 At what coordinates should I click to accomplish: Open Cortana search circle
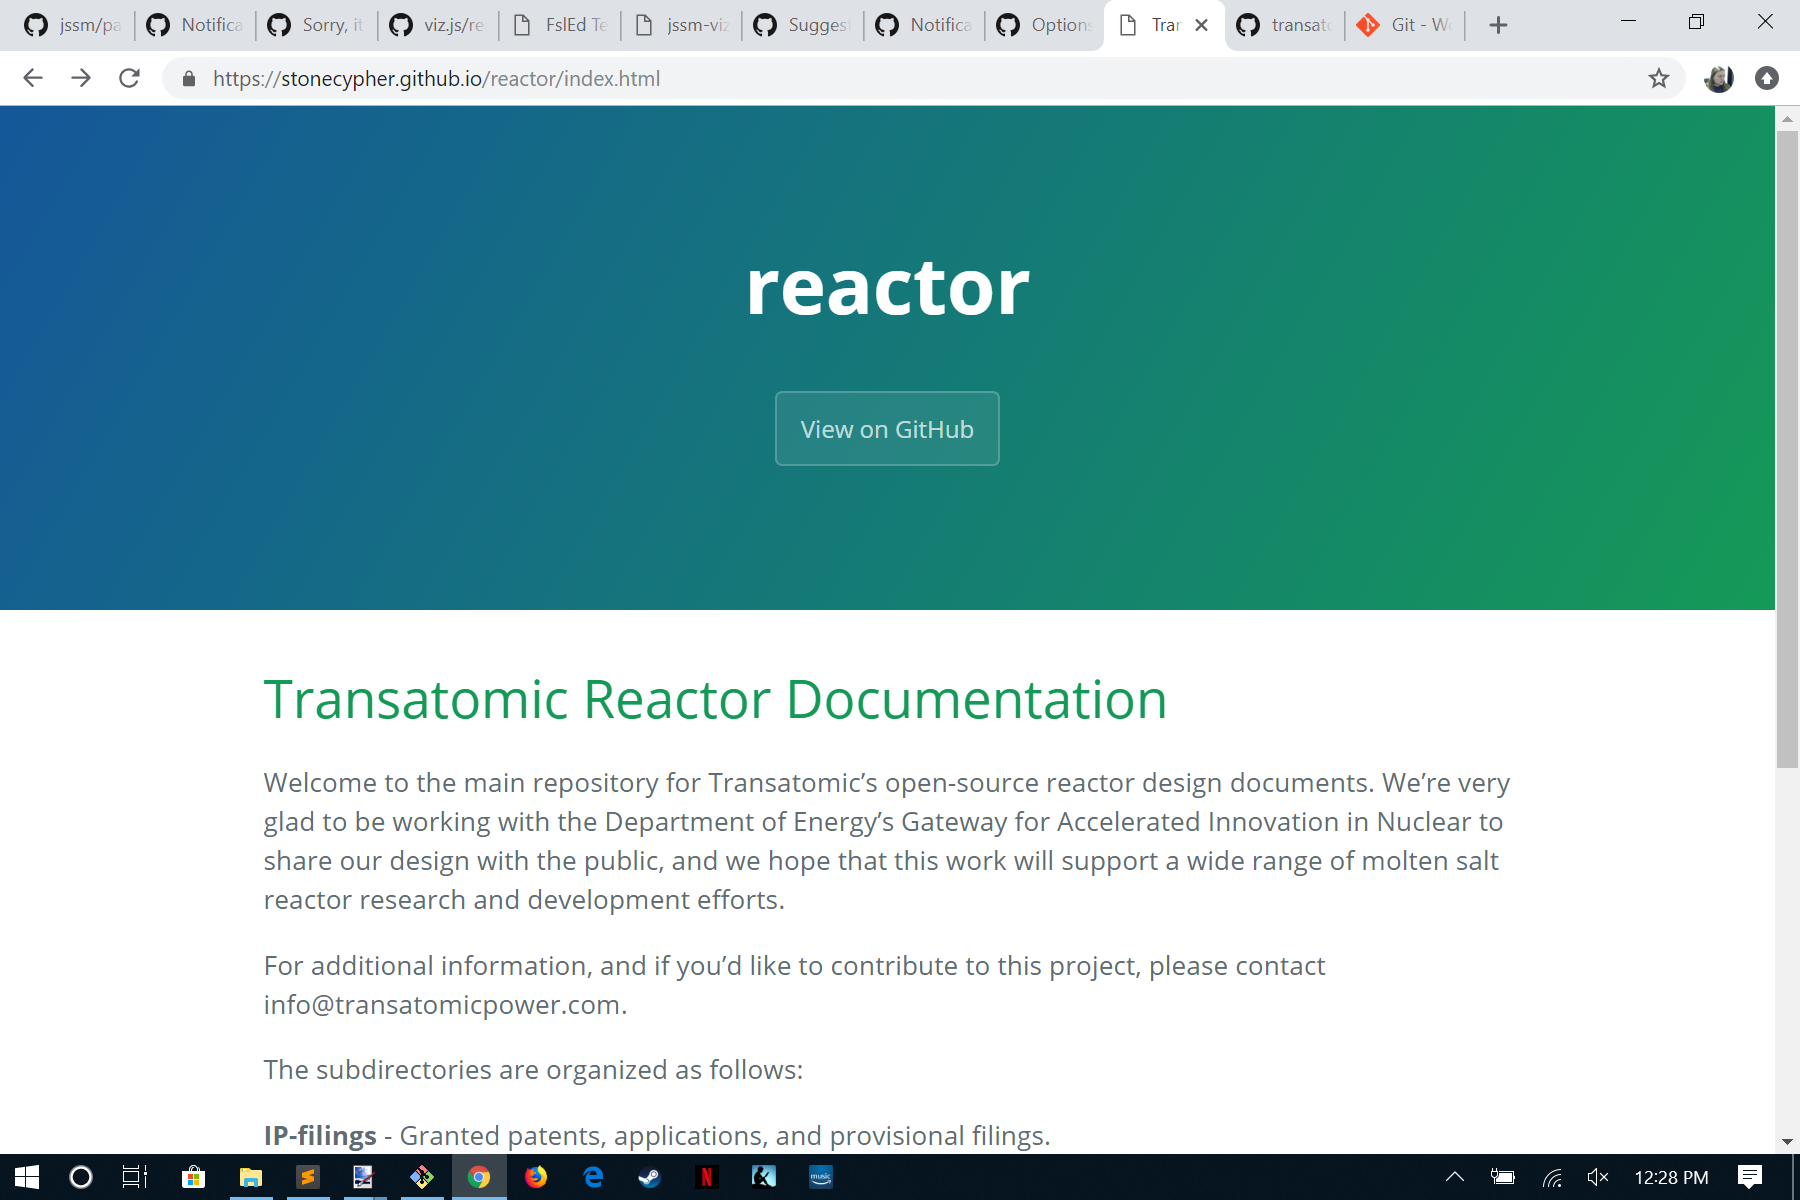coord(81,1177)
